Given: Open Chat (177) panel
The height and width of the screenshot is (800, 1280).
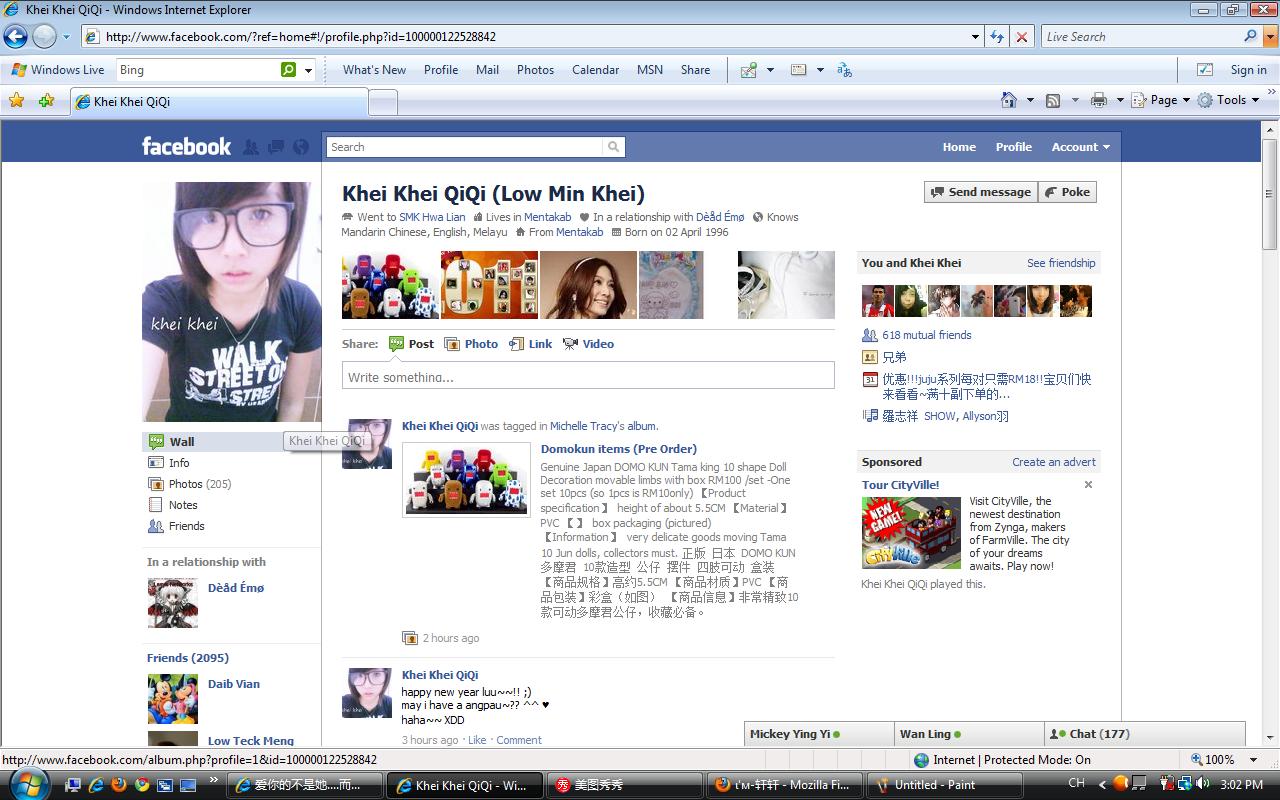Looking at the screenshot, I should click(1144, 734).
